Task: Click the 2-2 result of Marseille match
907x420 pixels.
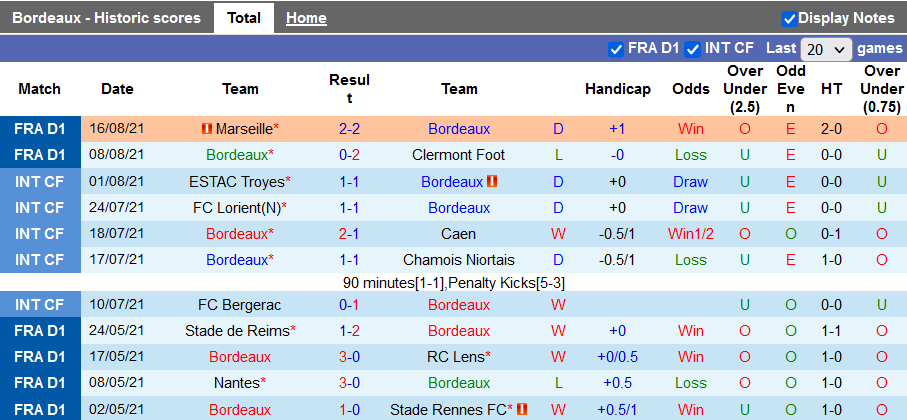Action: [349, 129]
